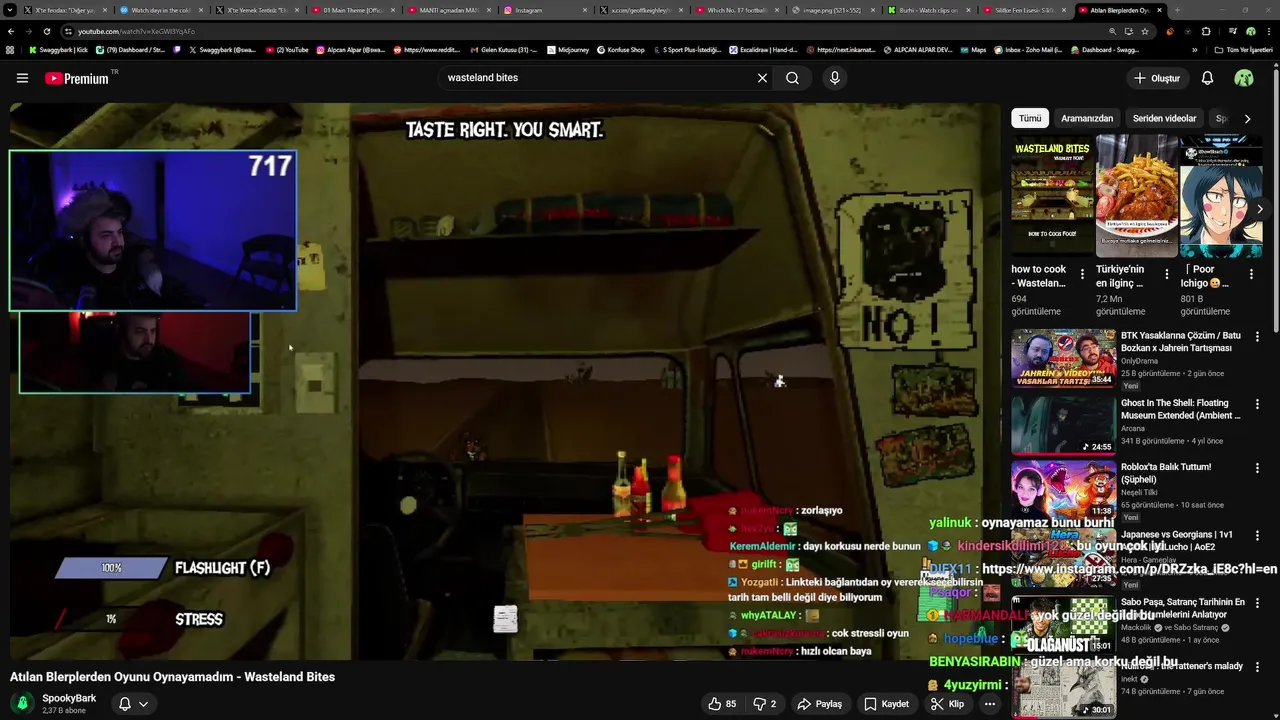
Task: Open options for Japanese vs Georgians video
Action: (x=1257, y=536)
